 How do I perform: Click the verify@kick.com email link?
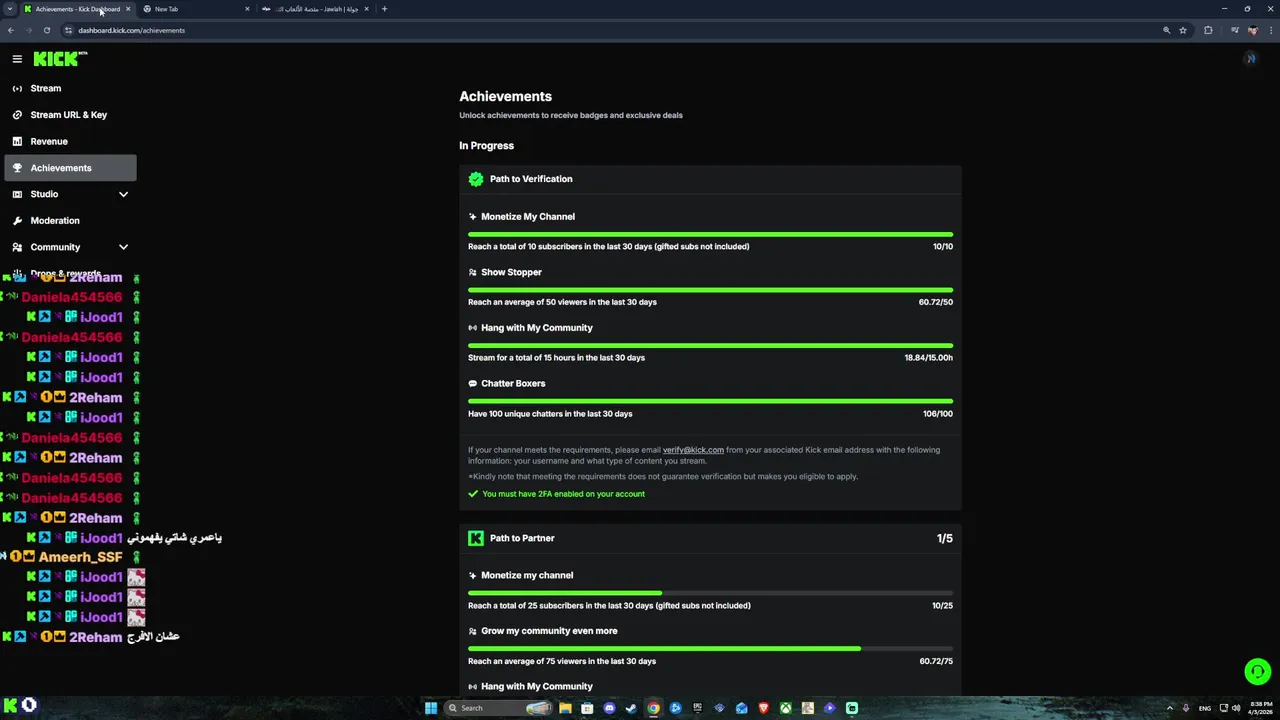693,450
